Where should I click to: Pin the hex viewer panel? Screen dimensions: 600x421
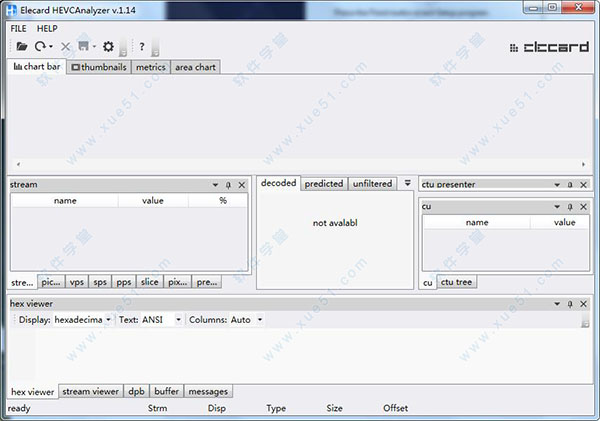(x=570, y=304)
